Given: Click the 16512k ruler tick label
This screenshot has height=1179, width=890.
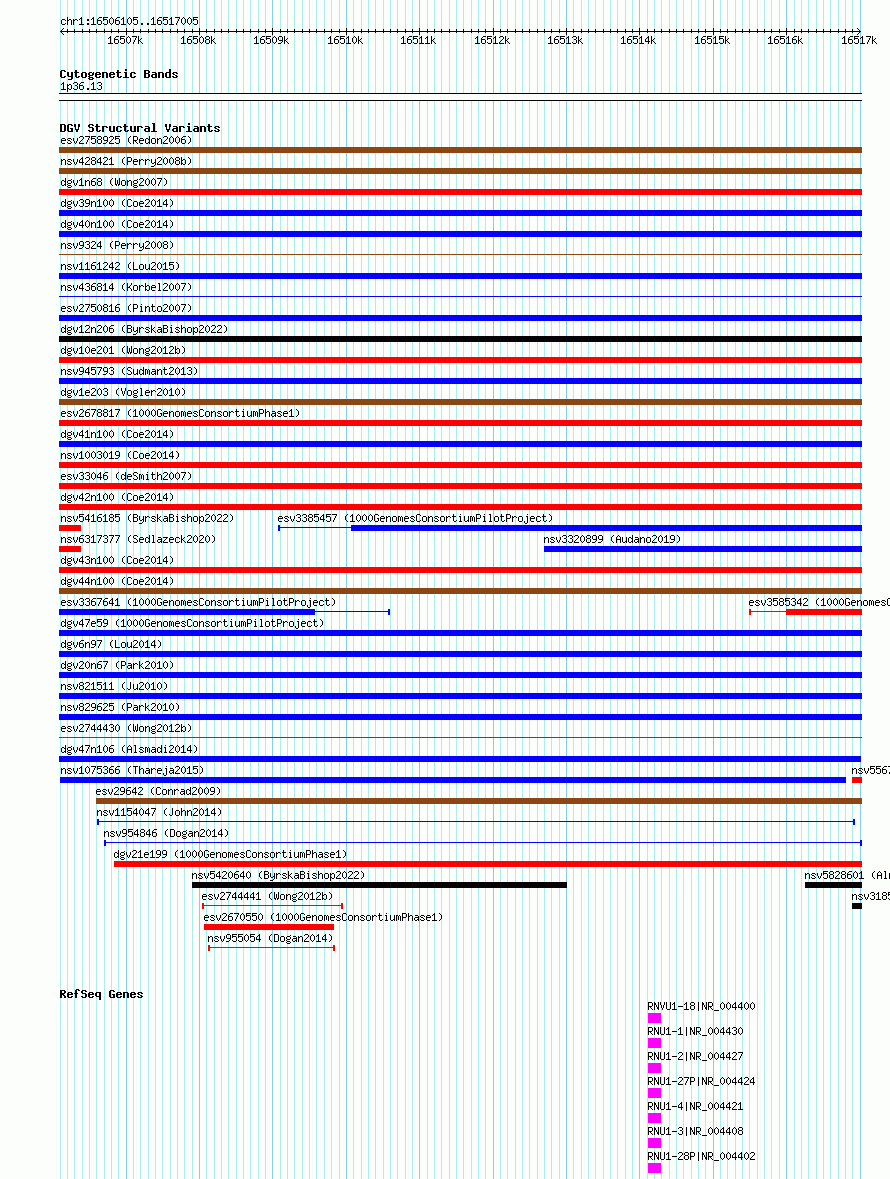Looking at the screenshot, I should [492, 41].
